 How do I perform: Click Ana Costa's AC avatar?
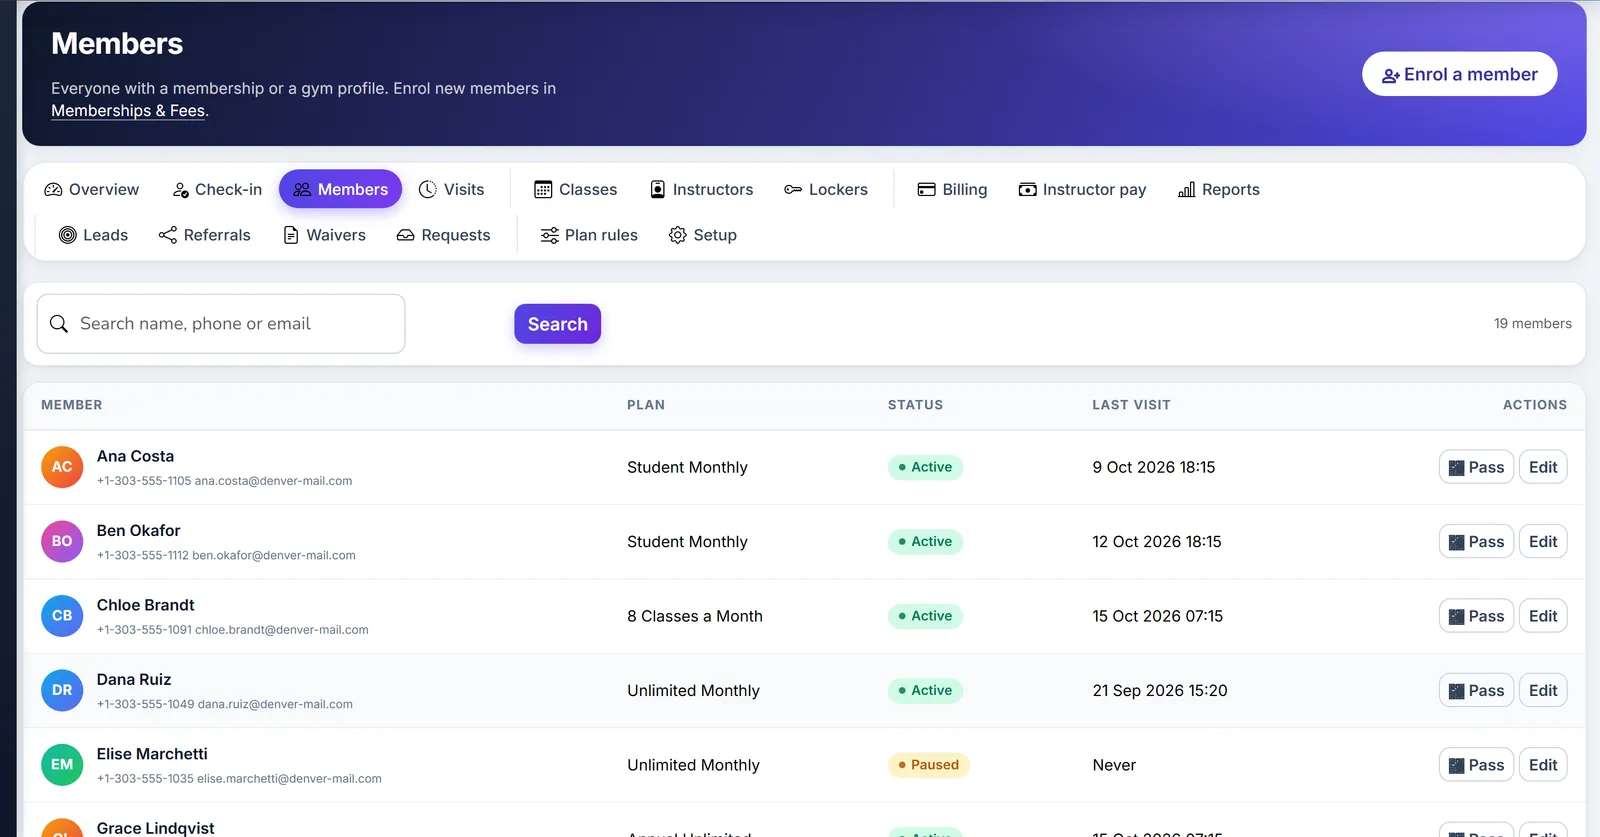pos(62,467)
